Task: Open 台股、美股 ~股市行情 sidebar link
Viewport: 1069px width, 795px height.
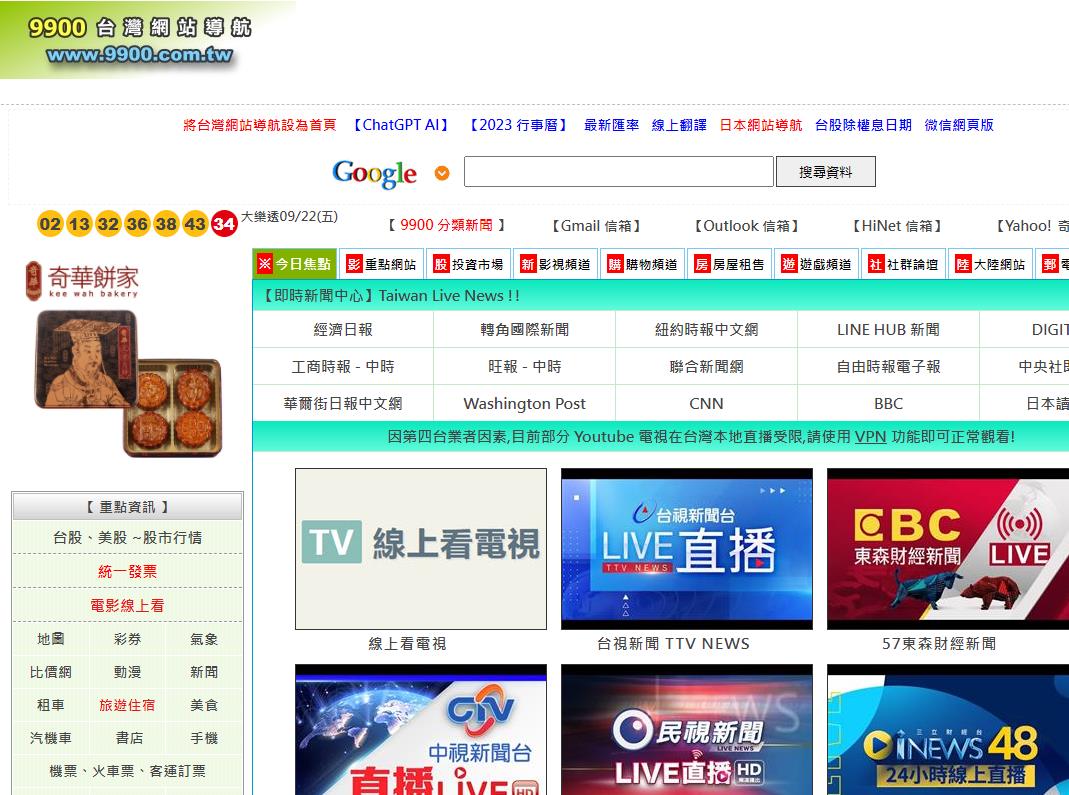Action: coord(127,537)
